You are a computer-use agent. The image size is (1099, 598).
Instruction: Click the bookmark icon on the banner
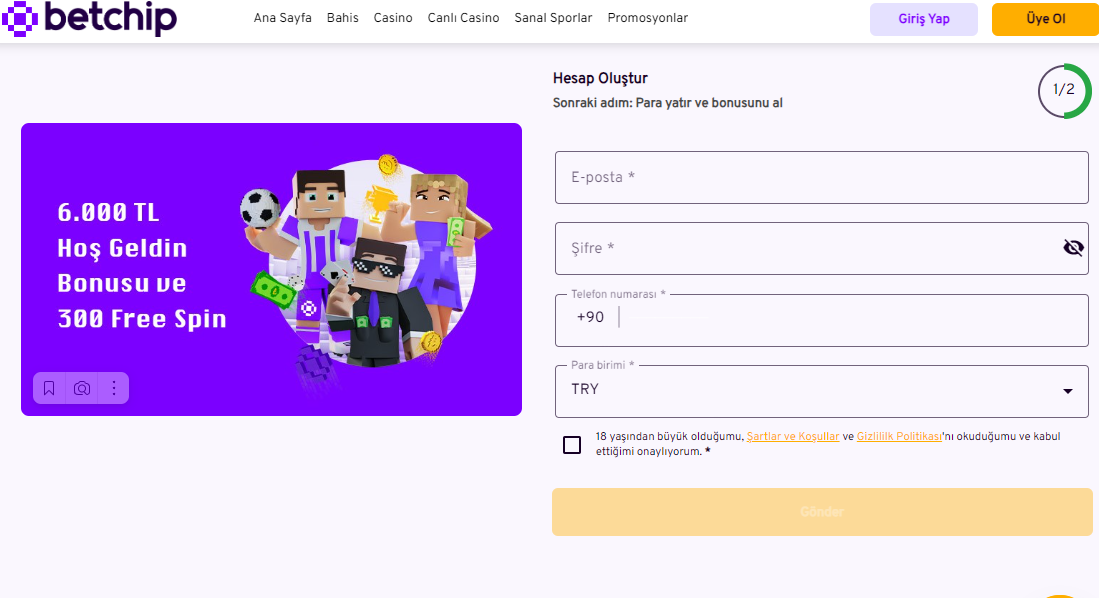(x=49, y=388)
